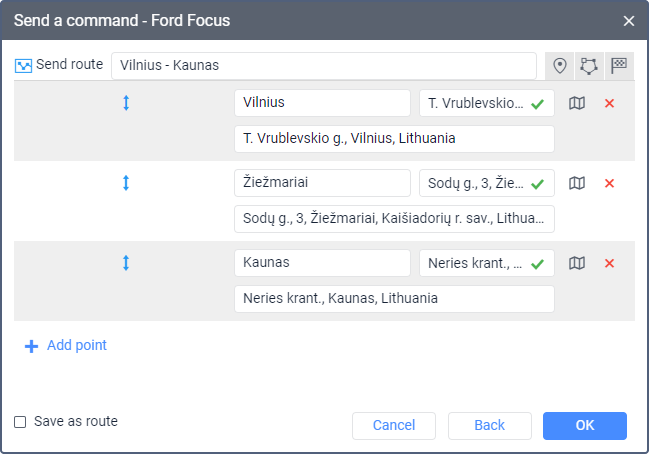Image resolution: width=649 pixels, height=454 pixels.
Task: Go Back to previous step
Action: click(x=489, y=426)
